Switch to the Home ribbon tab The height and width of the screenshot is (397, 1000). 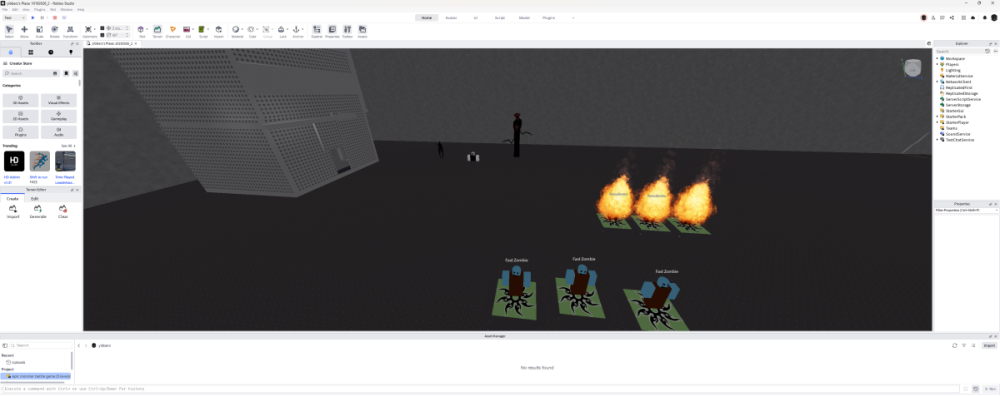(x=426, y=18)
